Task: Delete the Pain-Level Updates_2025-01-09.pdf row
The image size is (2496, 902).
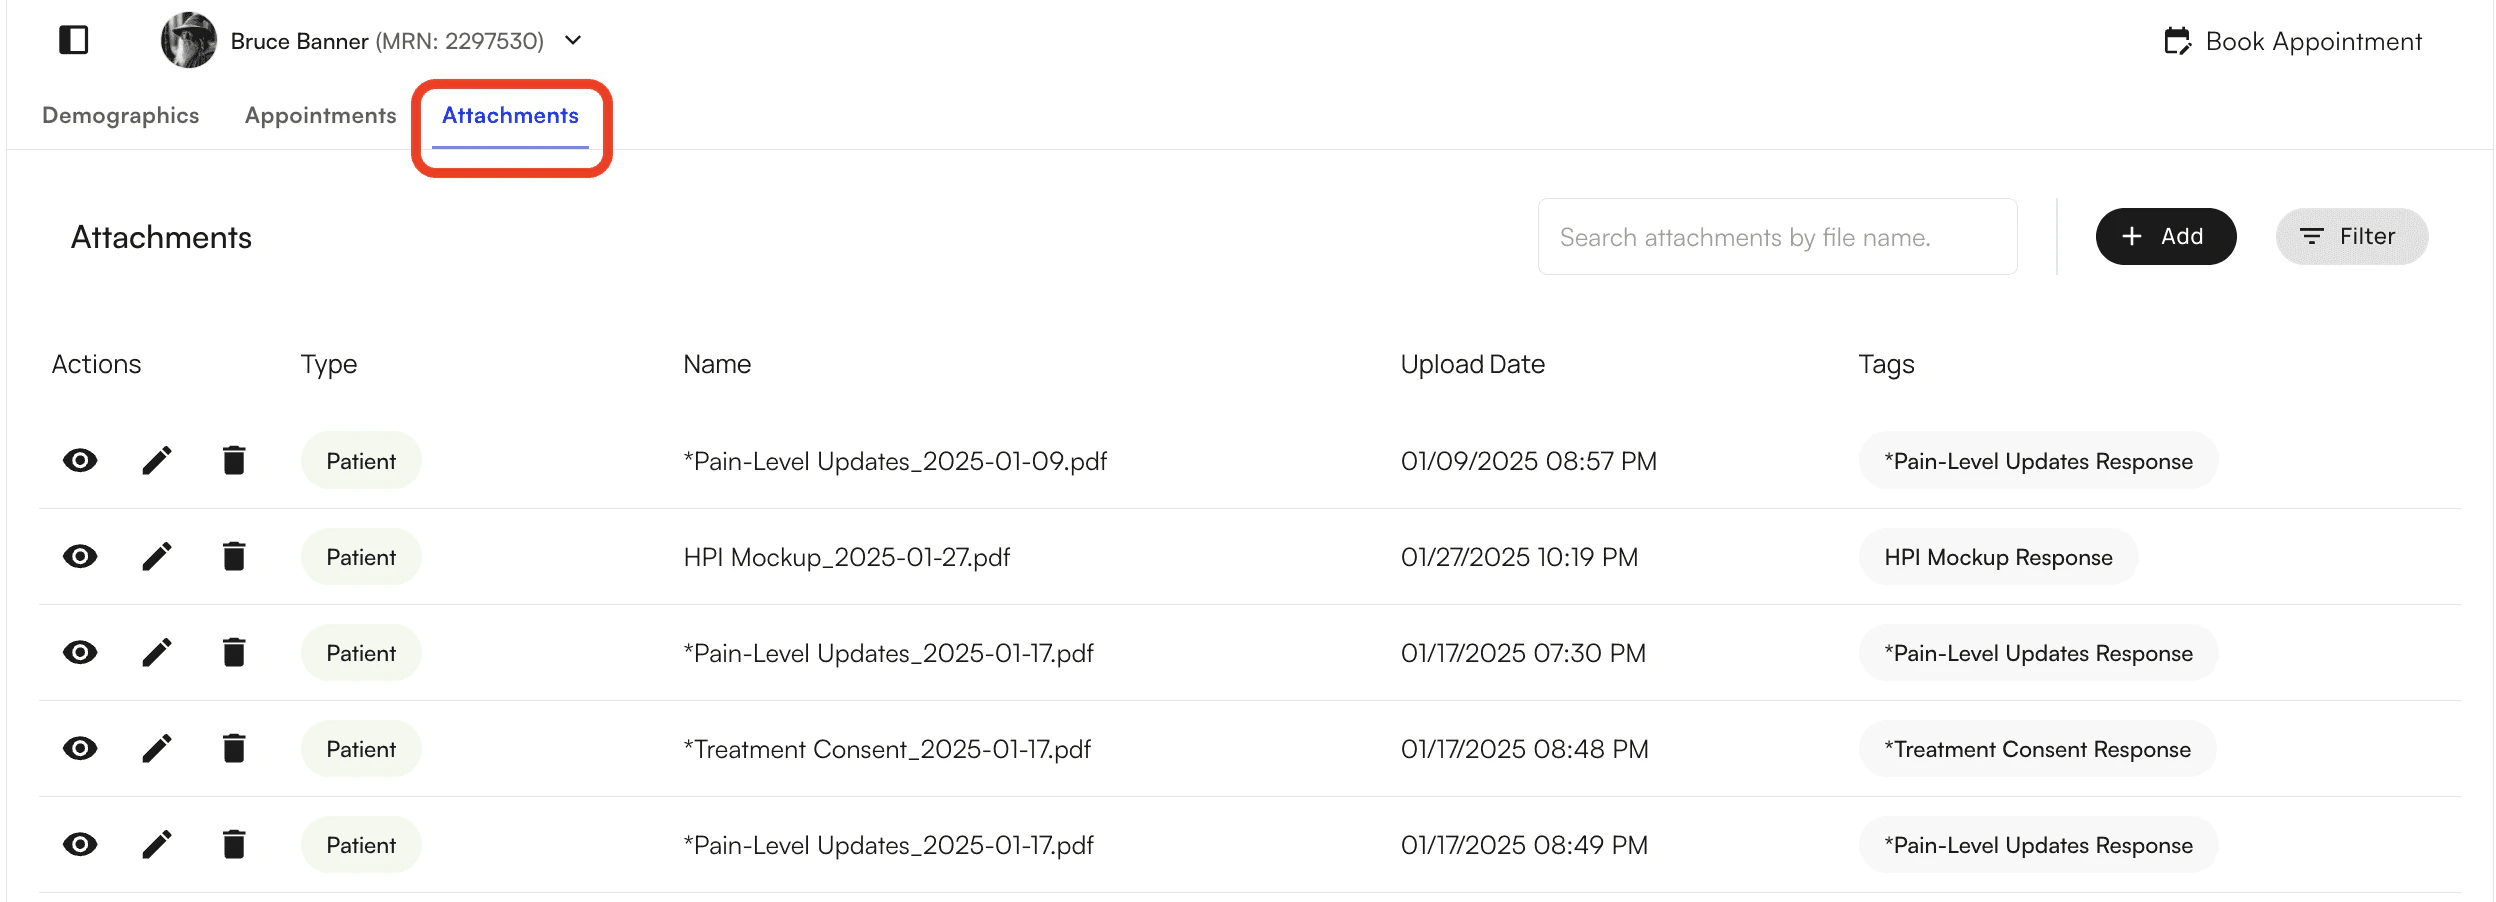Action: click(x=234, y=460)
